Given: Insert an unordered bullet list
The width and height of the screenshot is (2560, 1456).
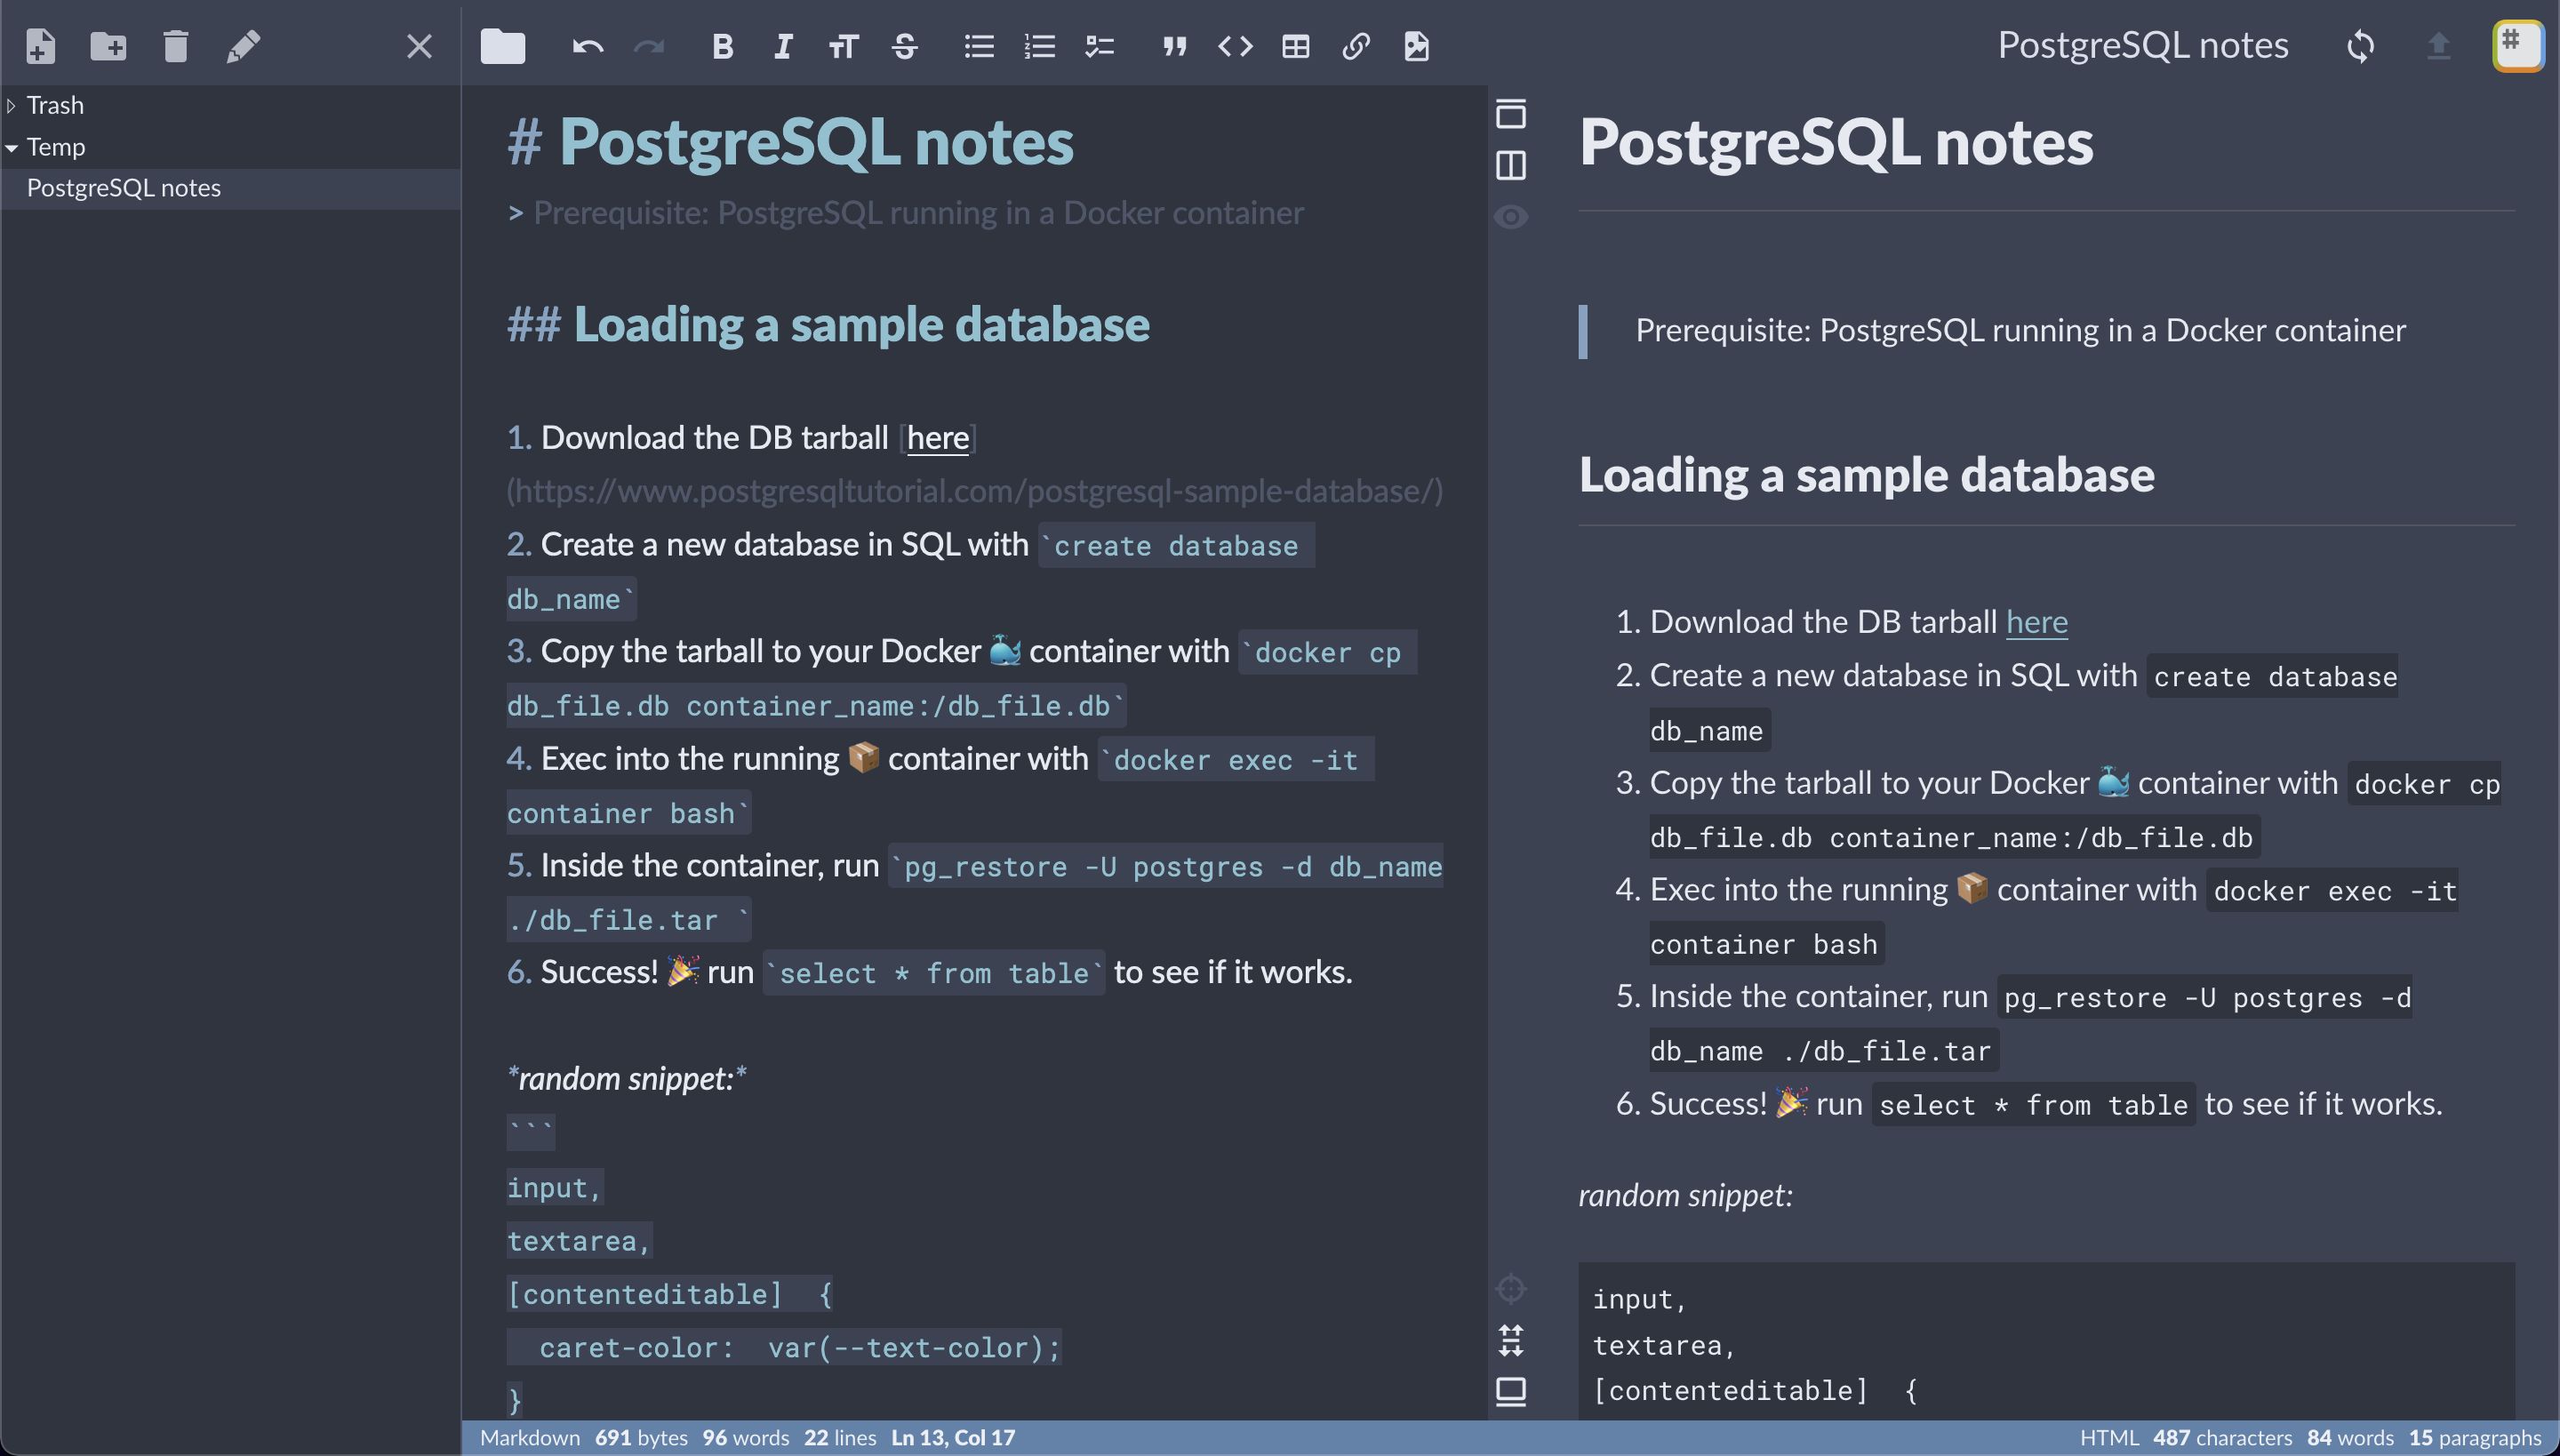Looking at the screenshot, I should coord(979,46).
